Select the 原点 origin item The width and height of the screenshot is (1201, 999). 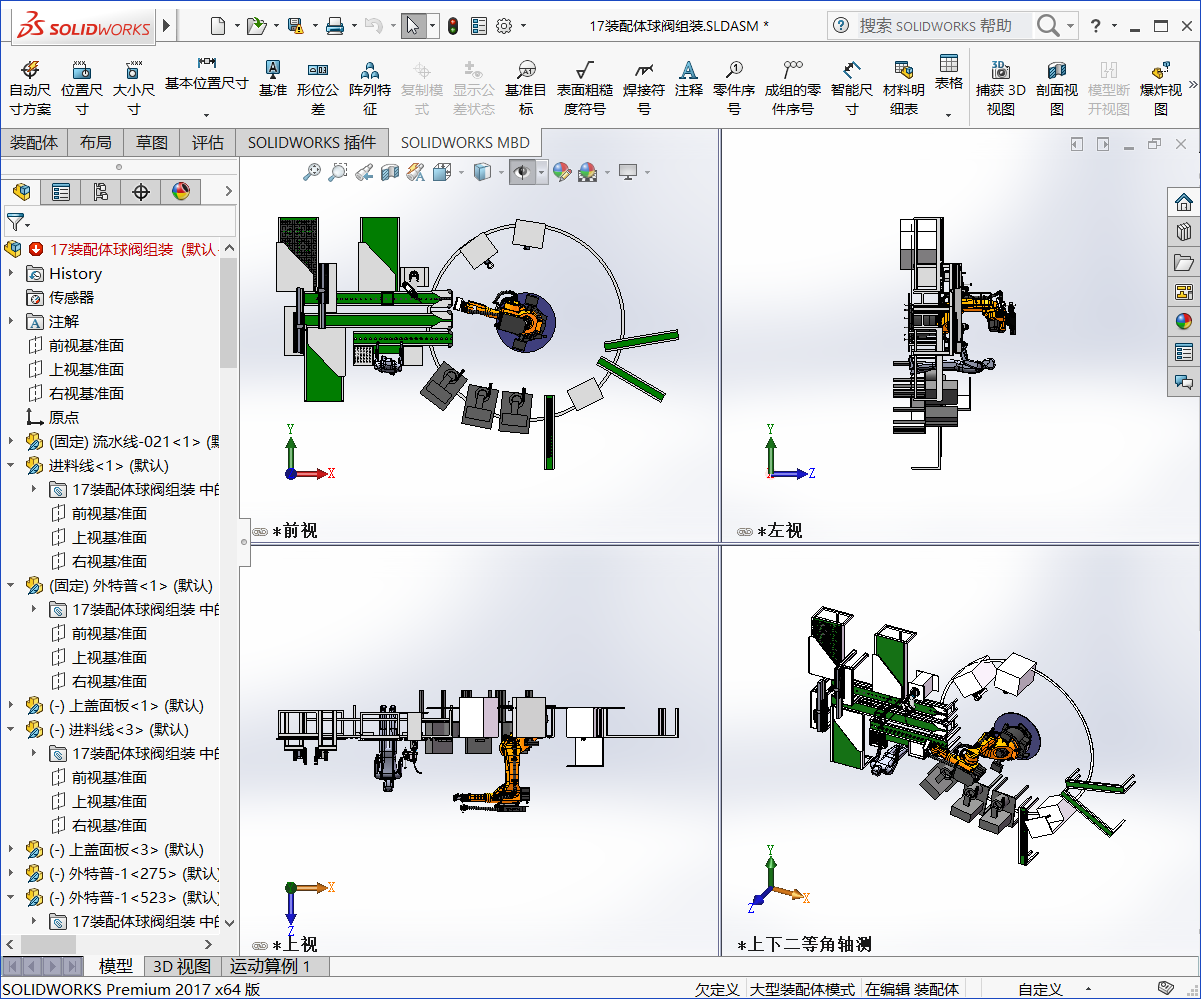[64, 417]
